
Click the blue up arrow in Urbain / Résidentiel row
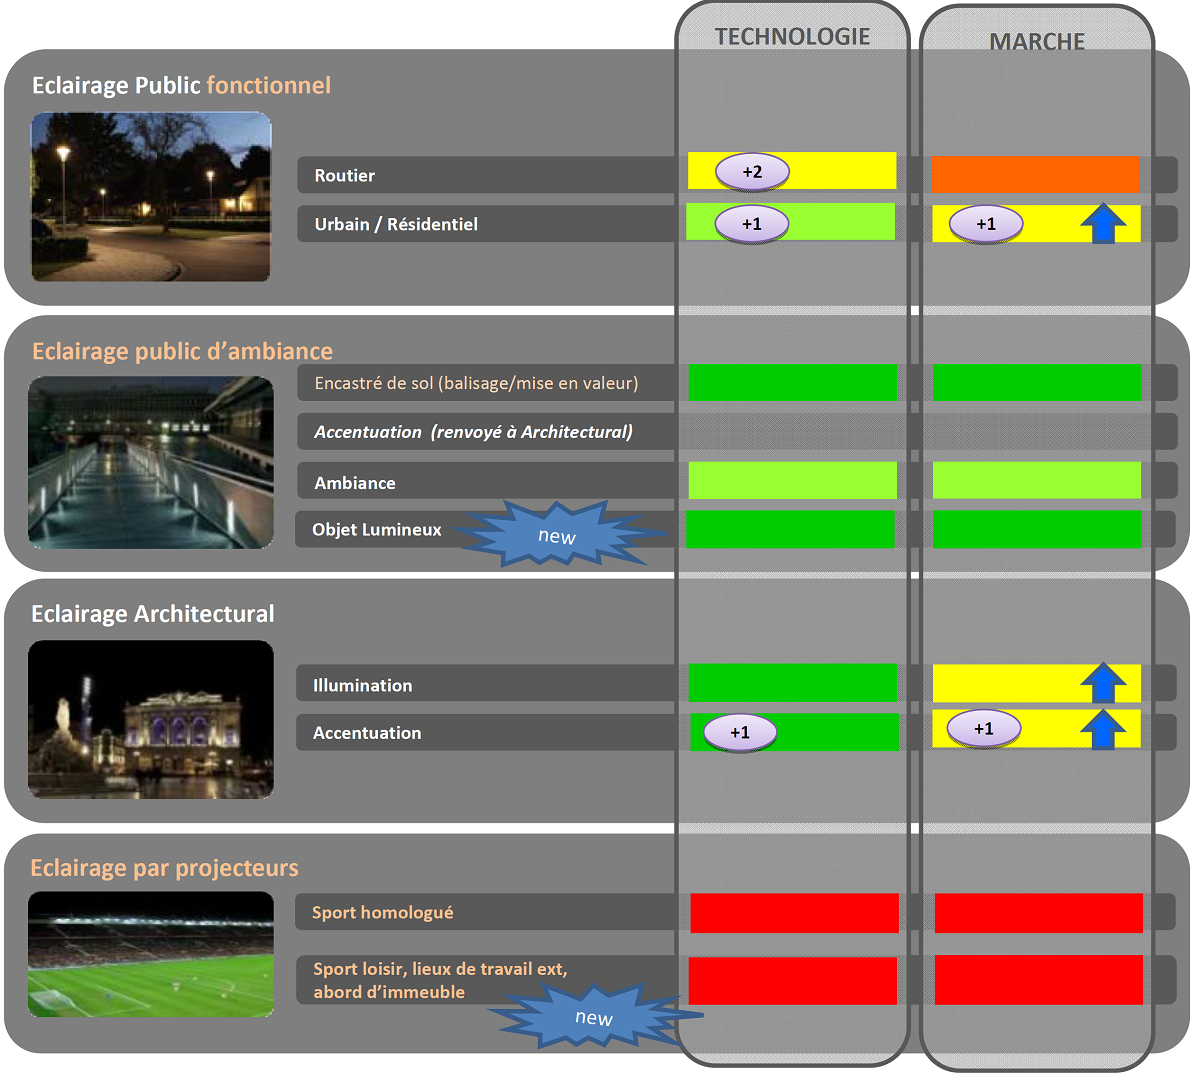coord(1104,223)
